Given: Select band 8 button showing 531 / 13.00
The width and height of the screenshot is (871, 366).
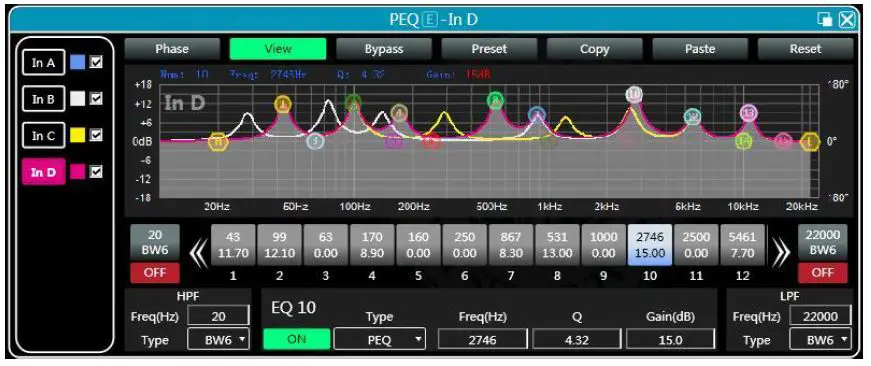Looking at the screenshot, I should 557,245.
